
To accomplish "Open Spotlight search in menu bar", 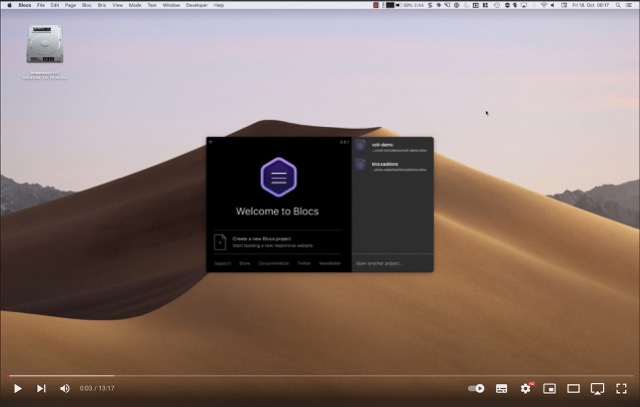I will 618,5.
